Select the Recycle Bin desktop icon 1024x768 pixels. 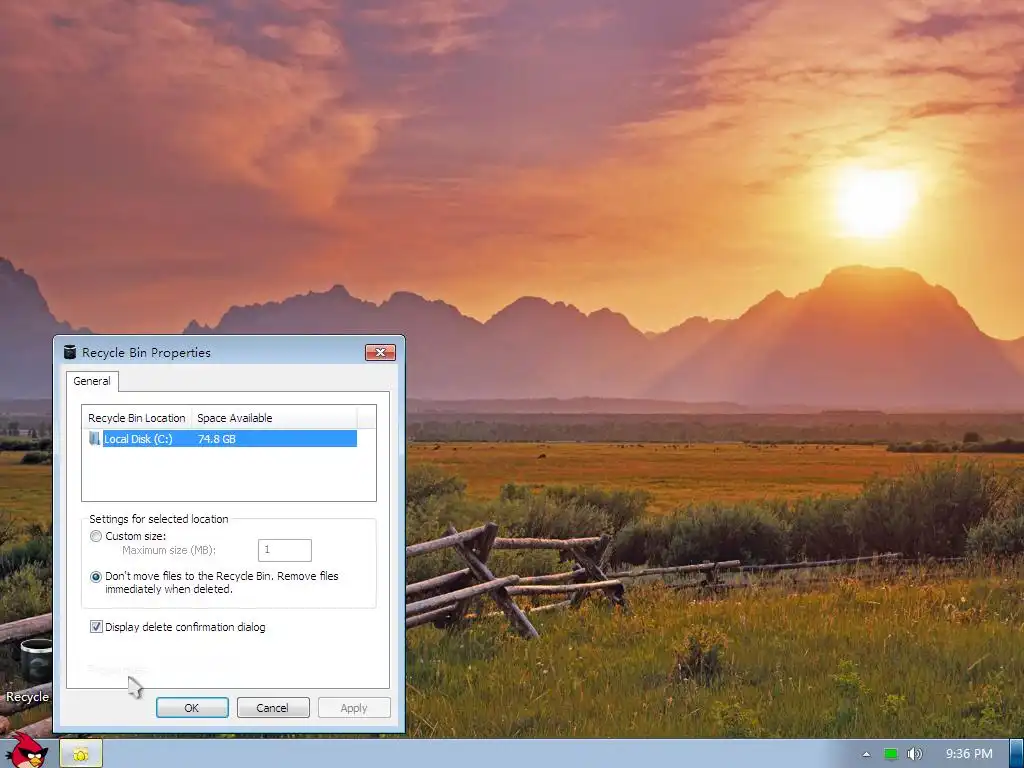[x=29, y=669]
